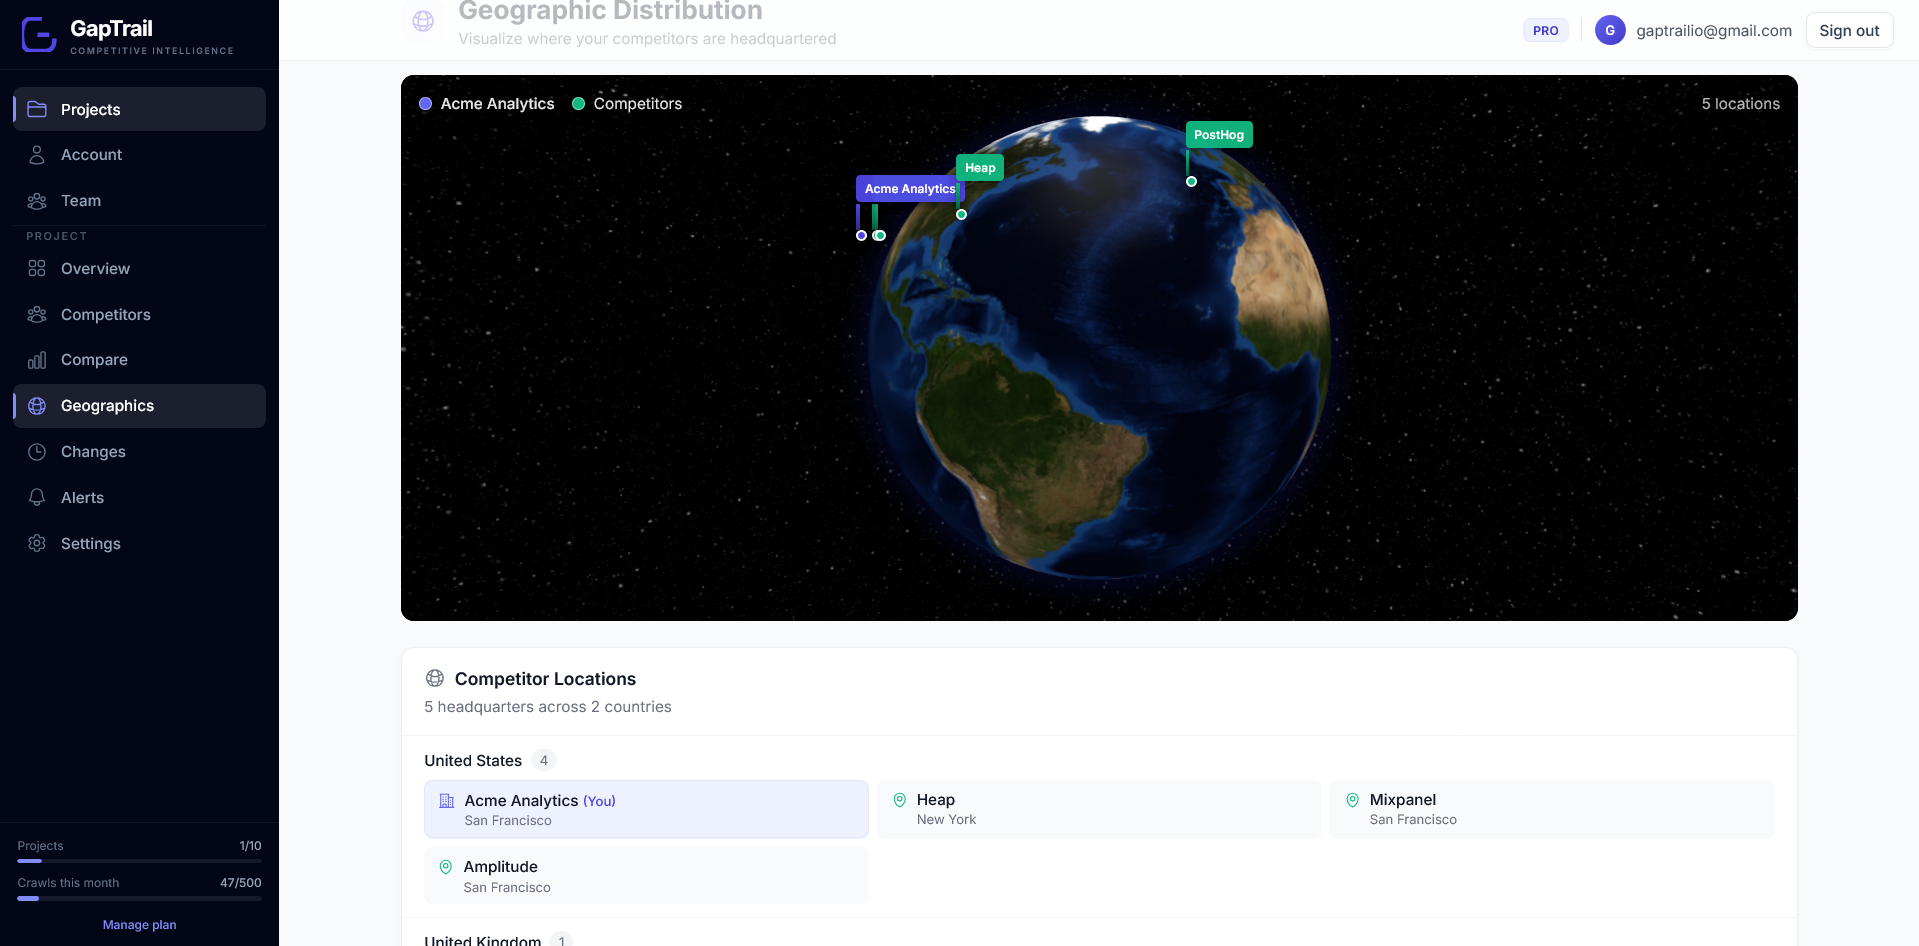
Task: Navigate to Overview
Action: click(139, 268)
